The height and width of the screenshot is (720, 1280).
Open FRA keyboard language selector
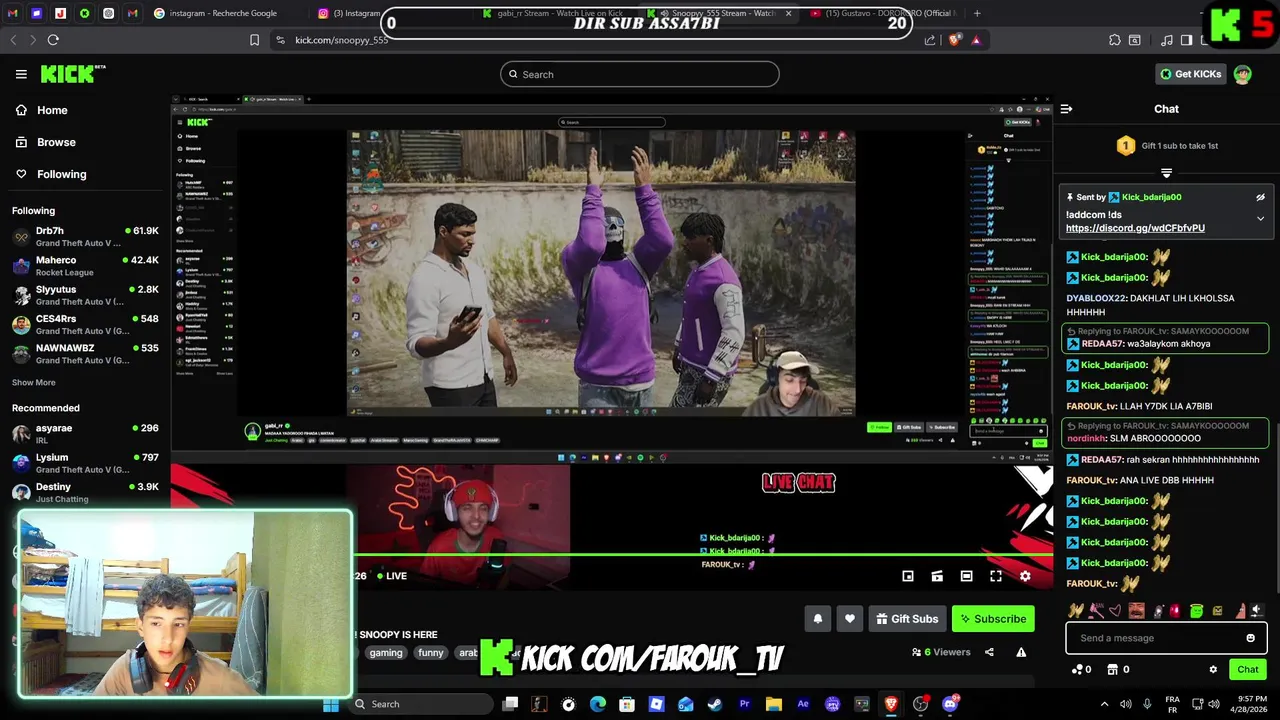(1172, 704)
